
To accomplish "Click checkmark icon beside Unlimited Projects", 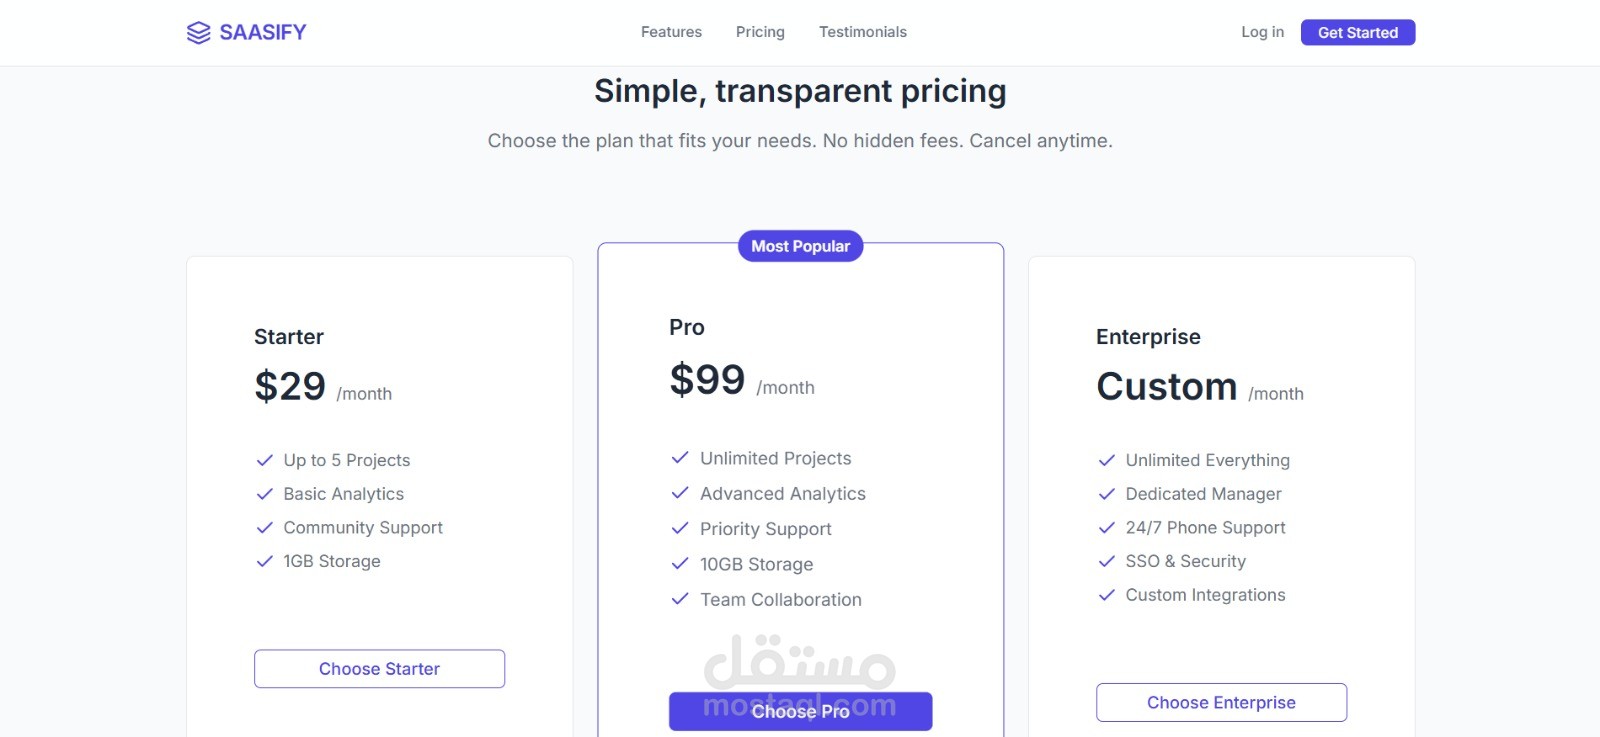I will [x=680, y=458].
